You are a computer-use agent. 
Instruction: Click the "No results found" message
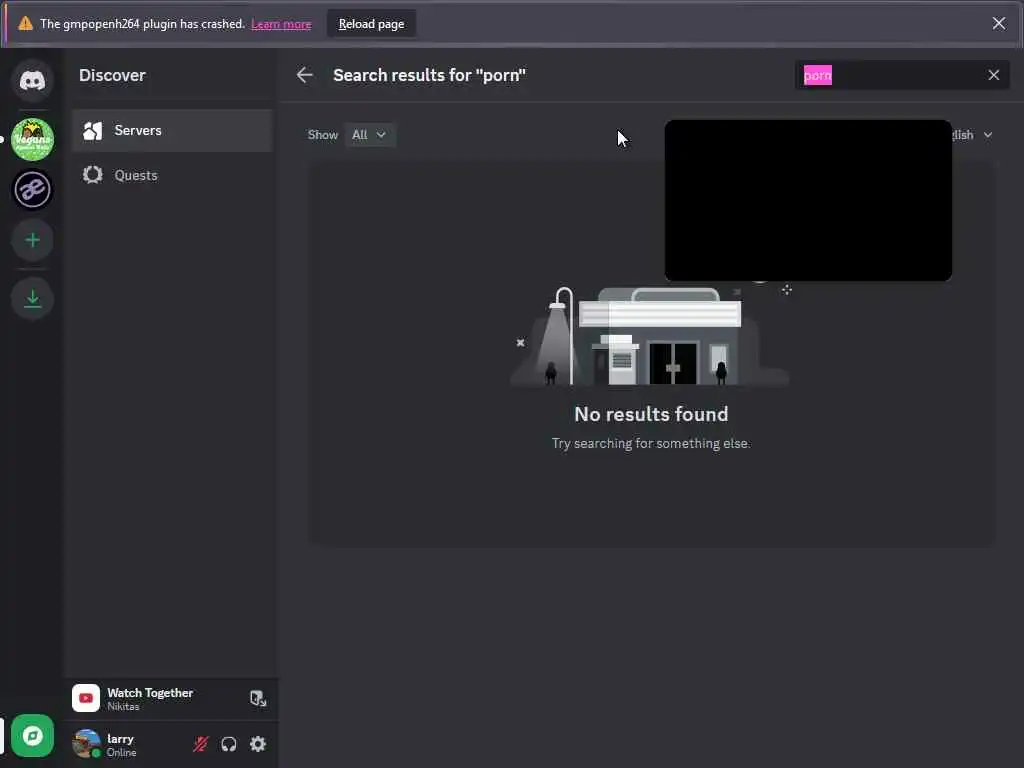651,414
